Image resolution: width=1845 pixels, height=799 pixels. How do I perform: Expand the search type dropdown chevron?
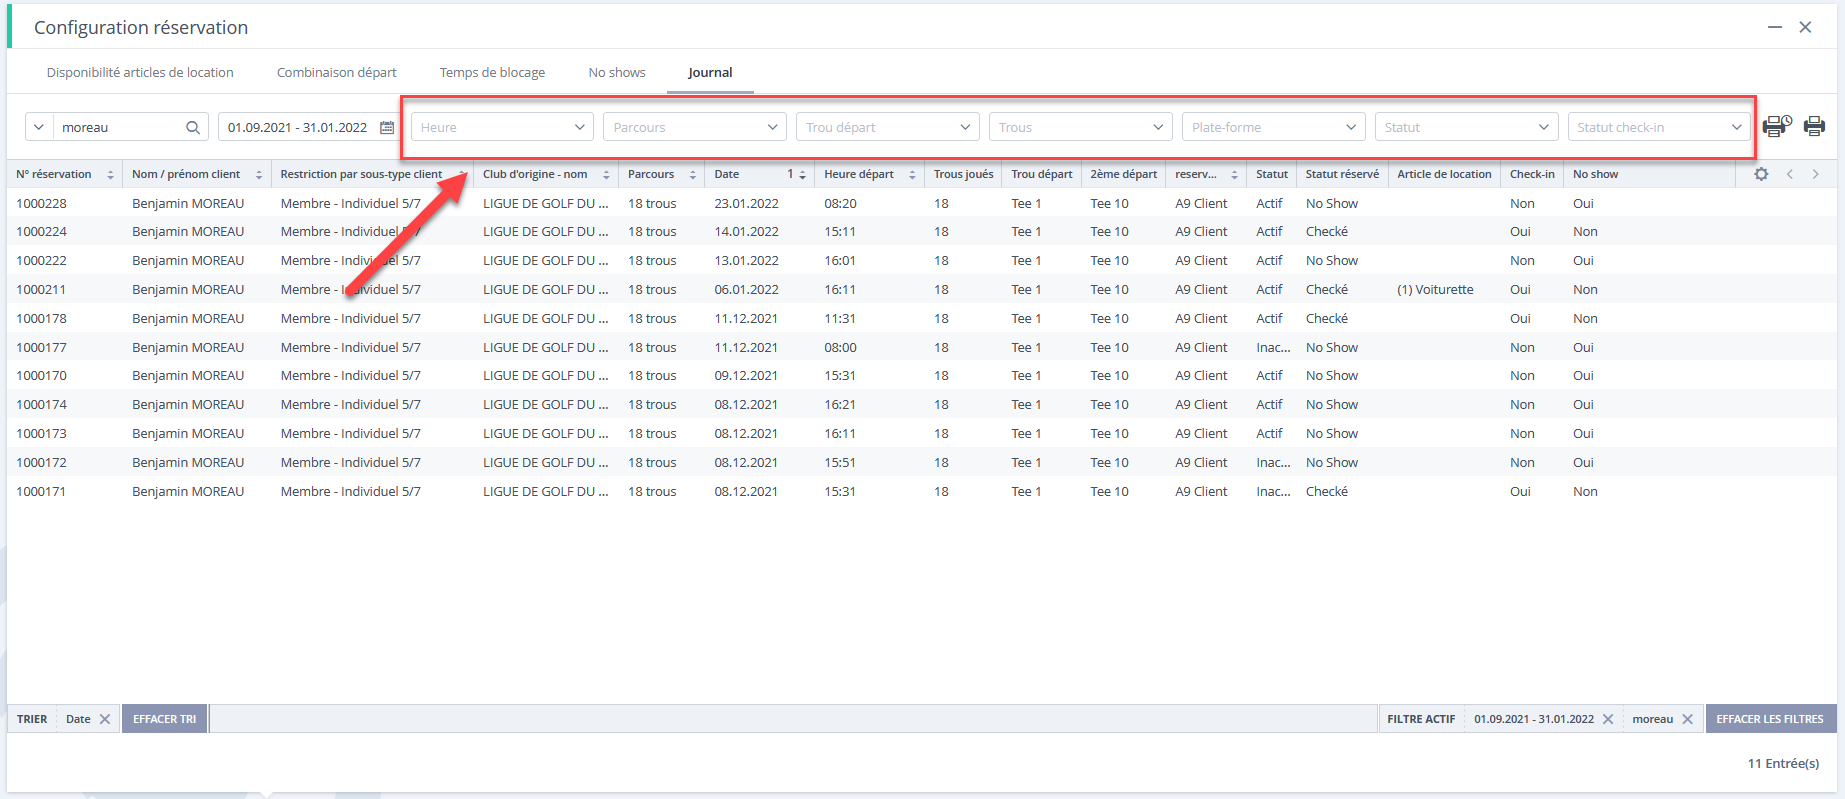point(39,127)
